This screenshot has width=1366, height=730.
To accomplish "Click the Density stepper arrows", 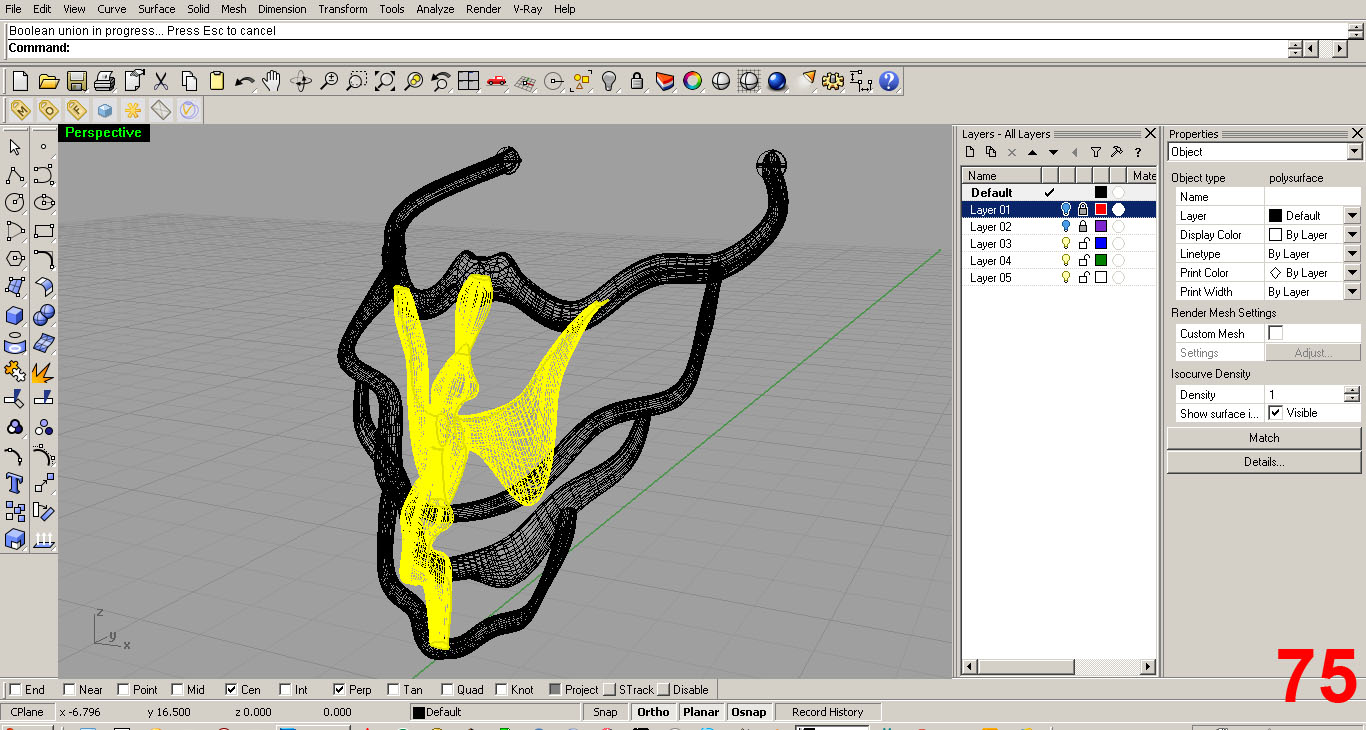I will point(1352,394).
